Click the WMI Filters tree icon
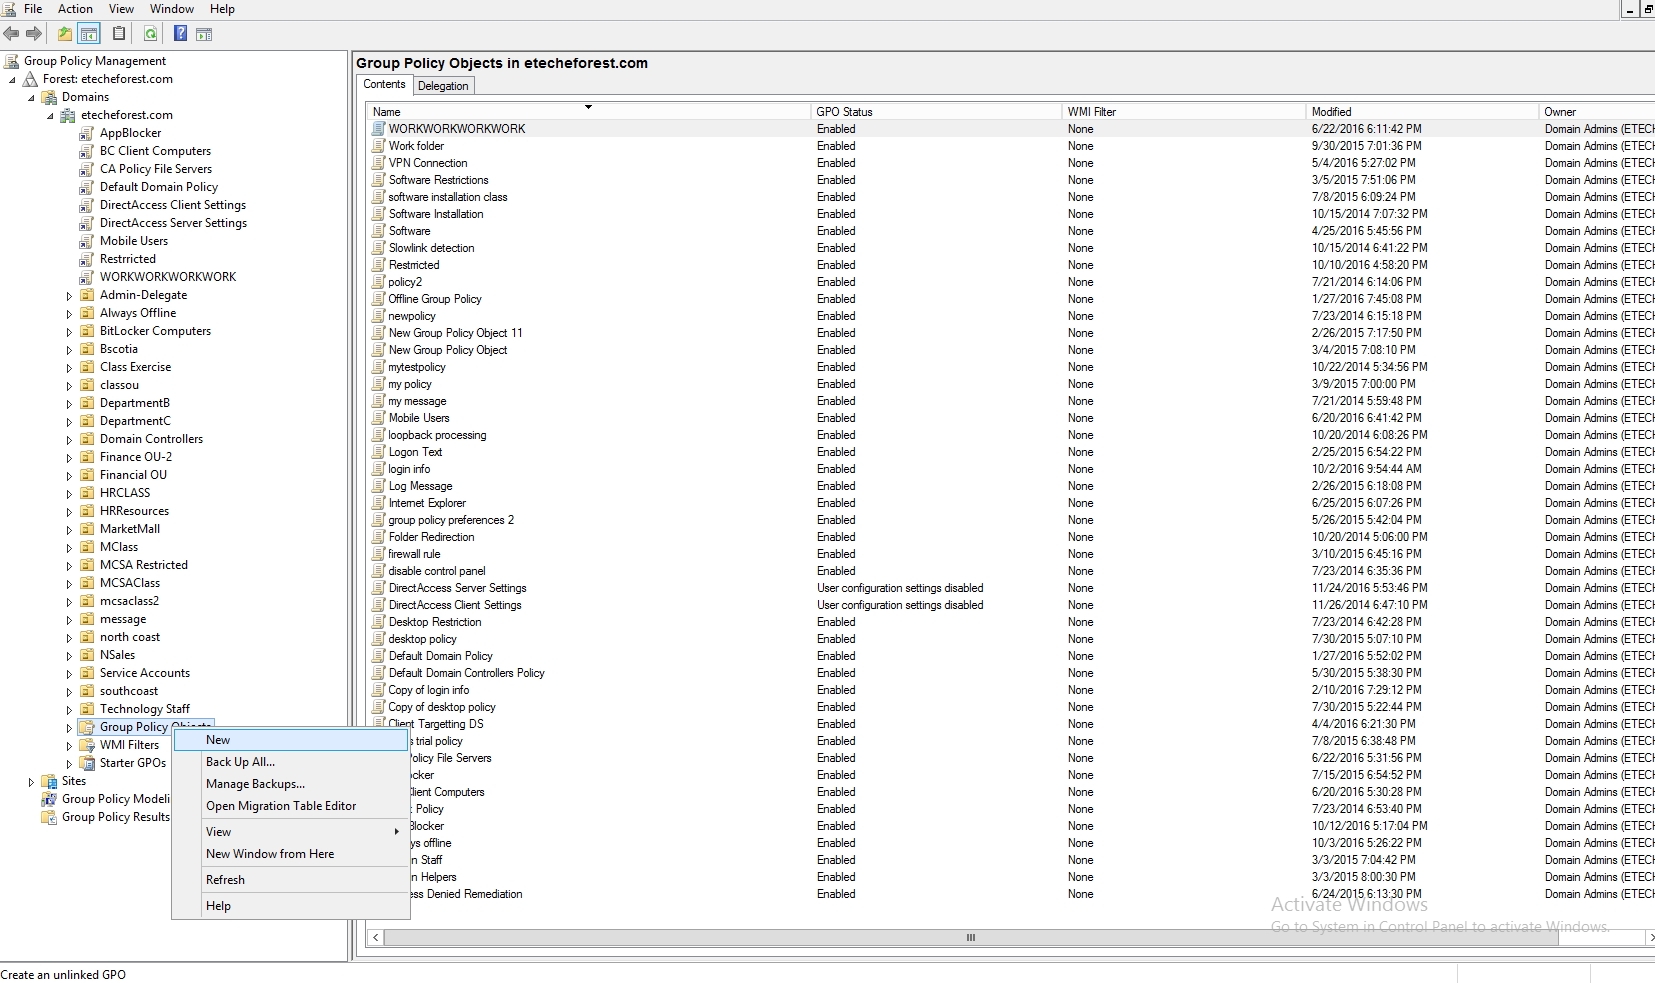Screen dimensions: 1655x983 (87, 745)
